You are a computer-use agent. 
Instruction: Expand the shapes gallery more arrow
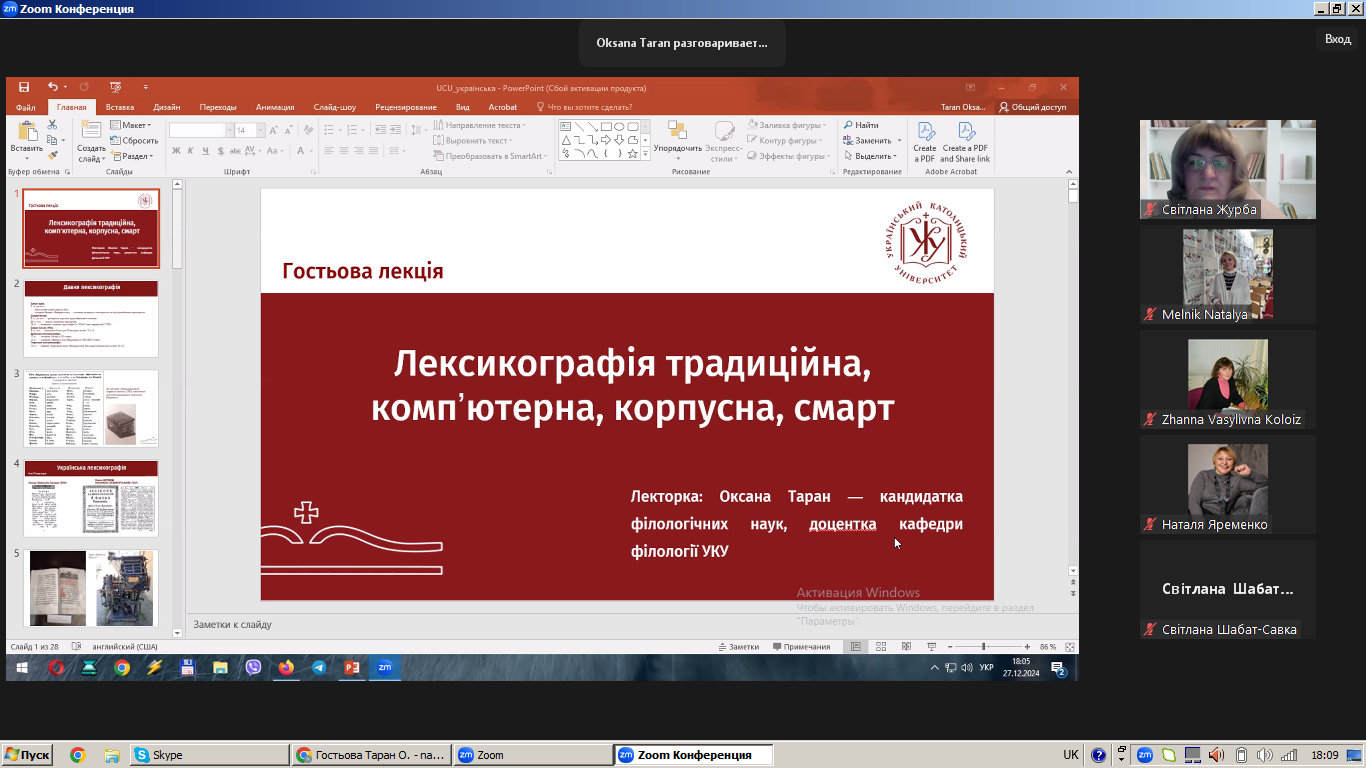point(645,155)
